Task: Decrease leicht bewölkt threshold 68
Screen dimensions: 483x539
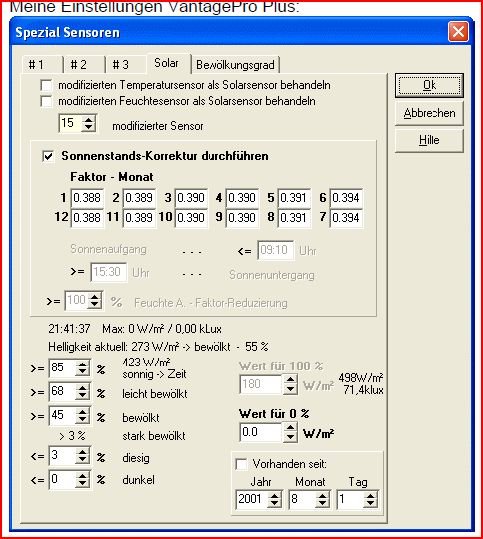Action: click(83, 396)
